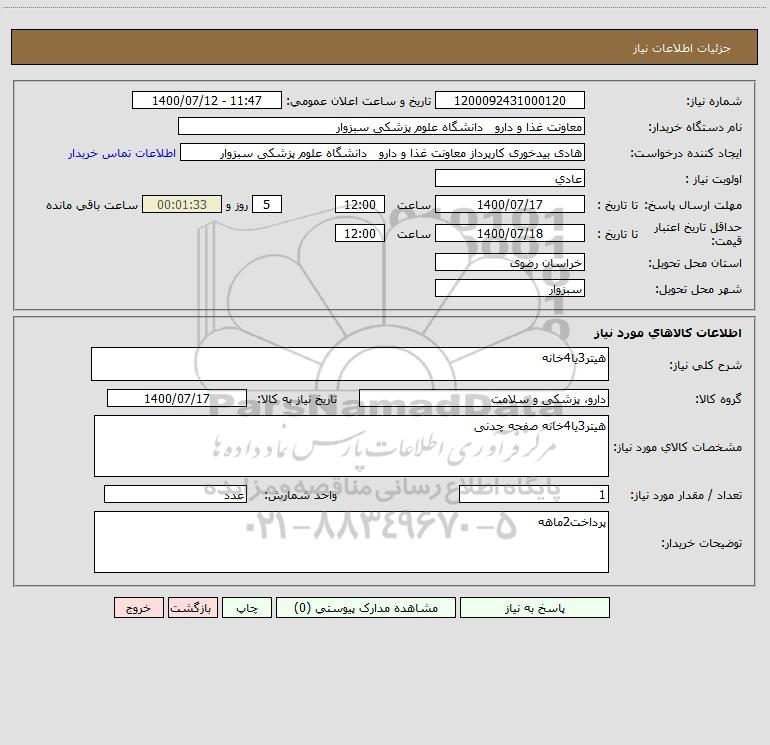Click the شرح کلی نیاز text area
This screenshot has width=770, height=745.
350,364
